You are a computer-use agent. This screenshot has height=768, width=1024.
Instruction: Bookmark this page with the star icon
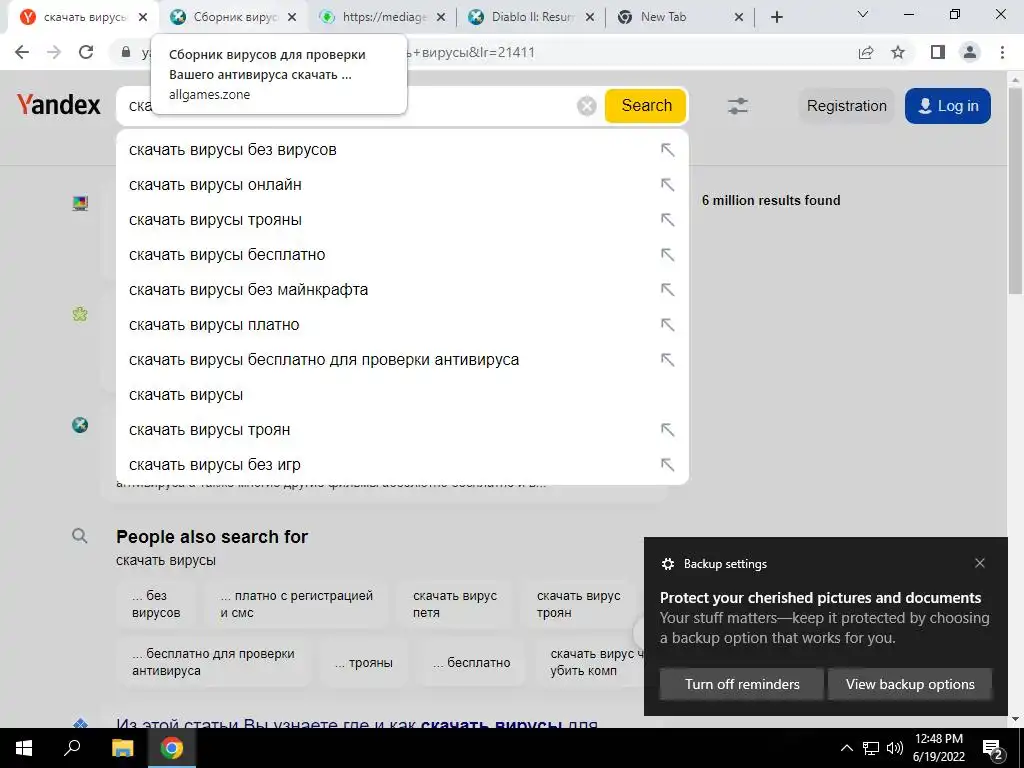(x=898, y=52)
